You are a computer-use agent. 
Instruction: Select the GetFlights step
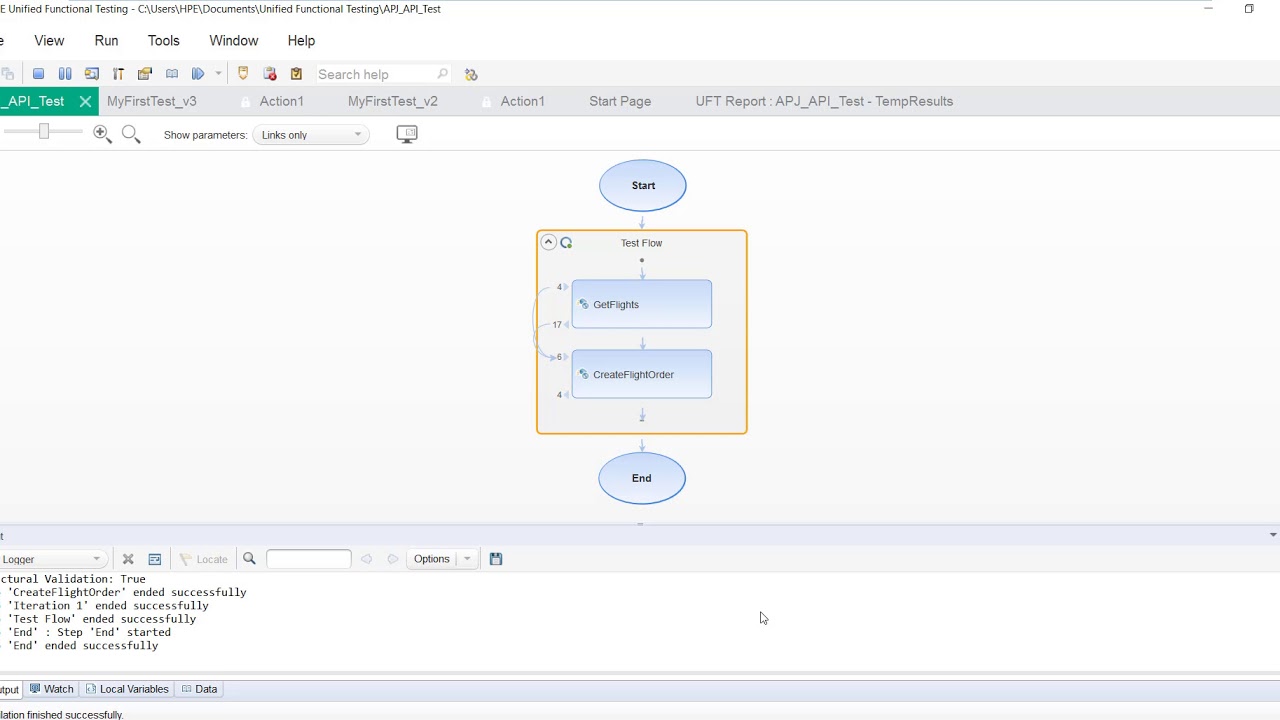coord(642,304)
